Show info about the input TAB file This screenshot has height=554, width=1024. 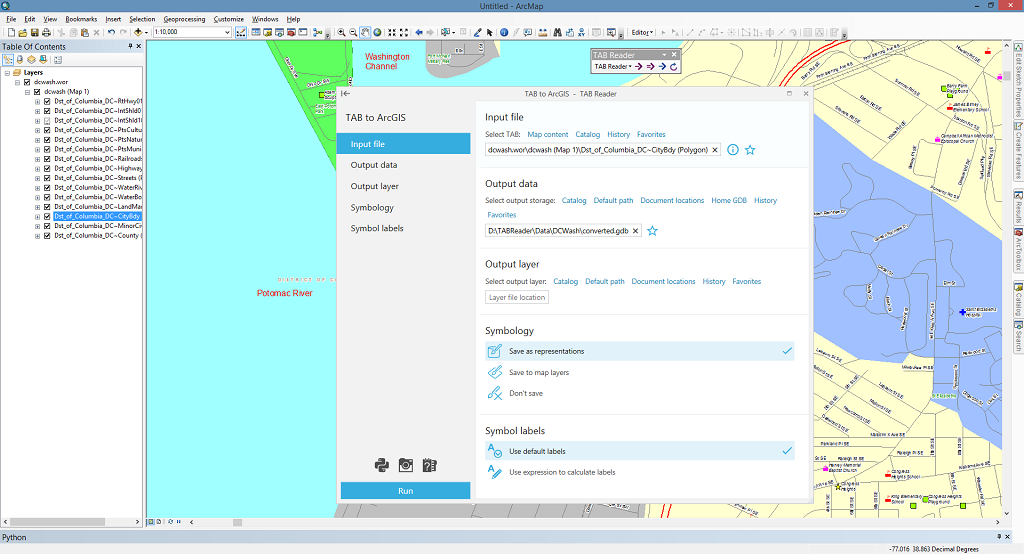(733, 150)
